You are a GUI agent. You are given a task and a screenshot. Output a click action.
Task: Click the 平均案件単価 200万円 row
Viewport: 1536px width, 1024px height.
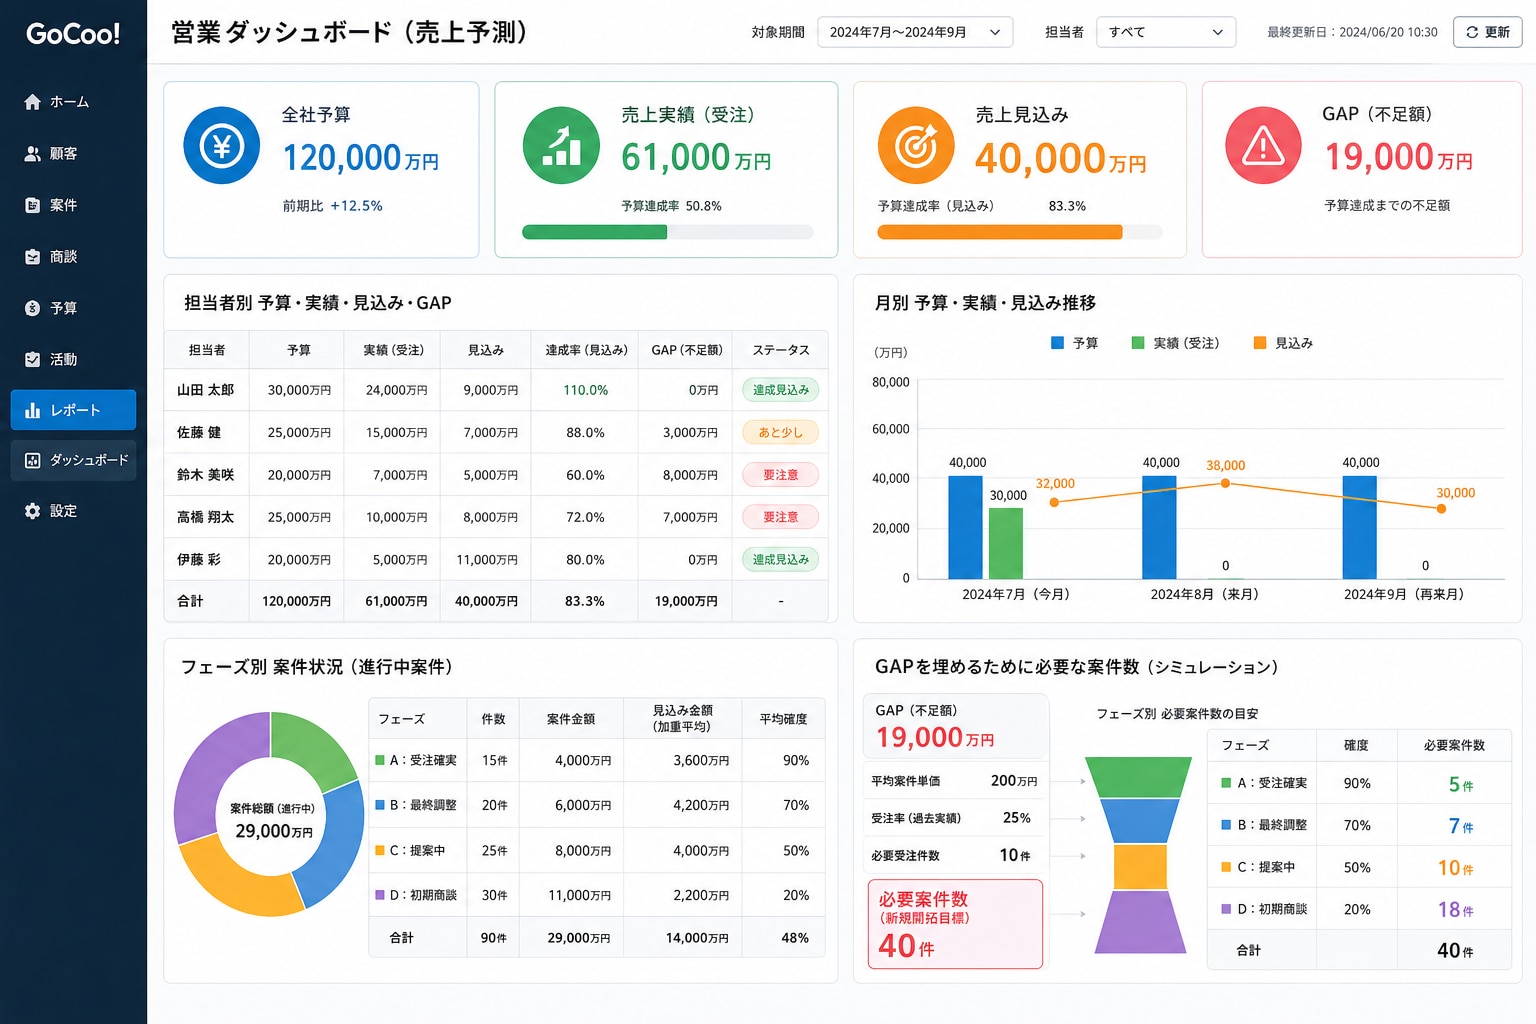pyautogui.click(x=954, y=781)
